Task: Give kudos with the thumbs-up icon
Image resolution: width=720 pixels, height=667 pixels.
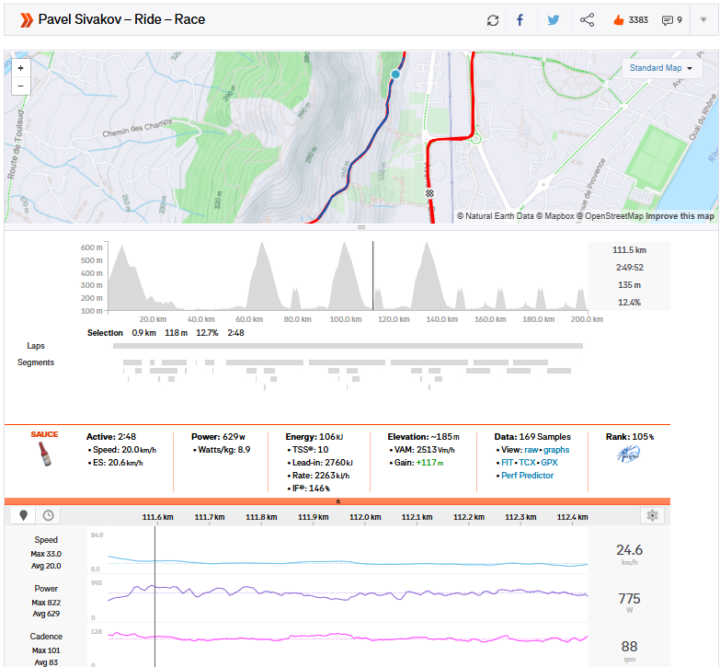Action: 617,20
